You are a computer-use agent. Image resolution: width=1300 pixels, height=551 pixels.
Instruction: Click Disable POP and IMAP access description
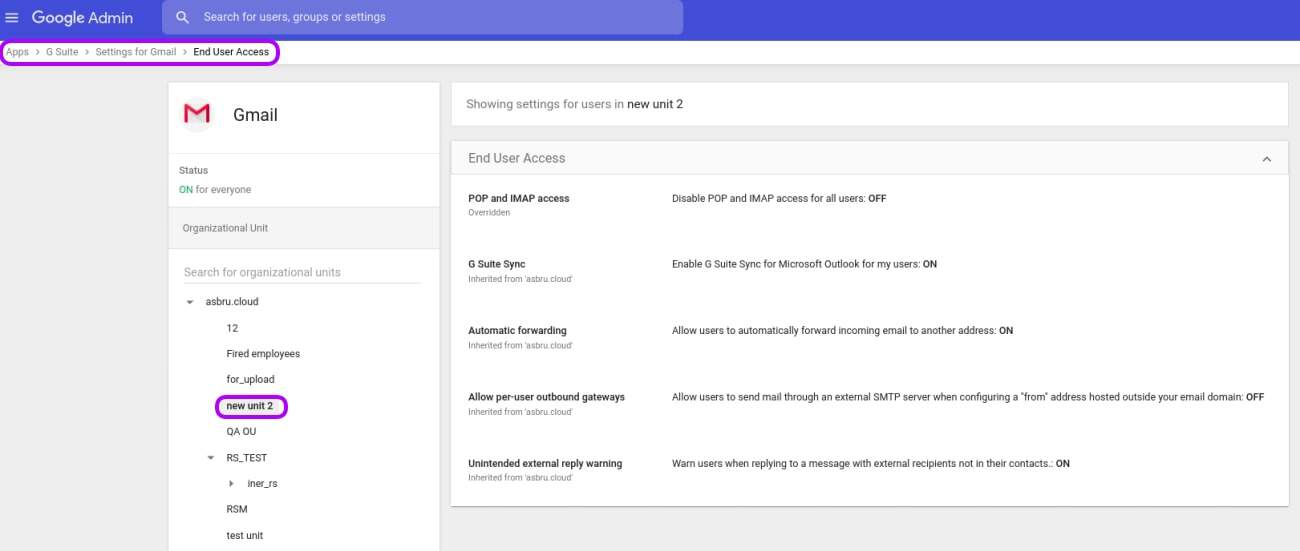pos(779,198)
